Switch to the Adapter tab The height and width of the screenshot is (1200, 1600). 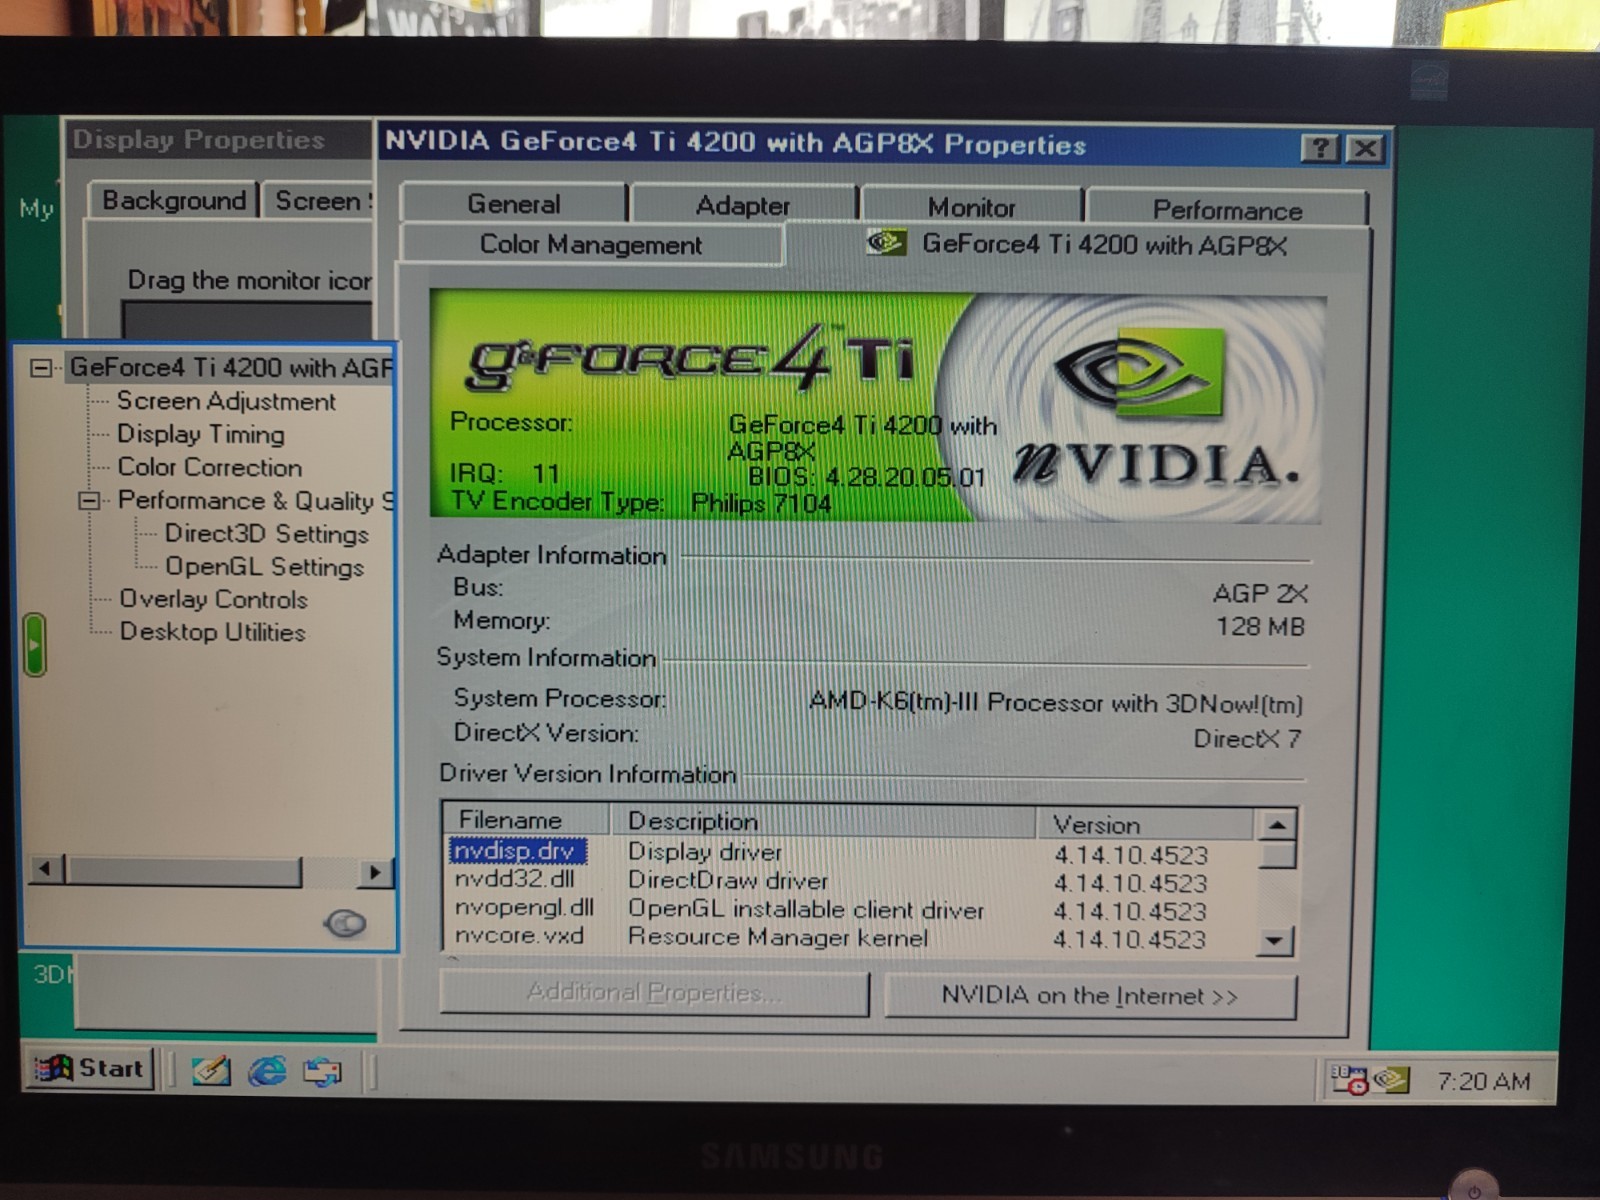coord(743,205)
